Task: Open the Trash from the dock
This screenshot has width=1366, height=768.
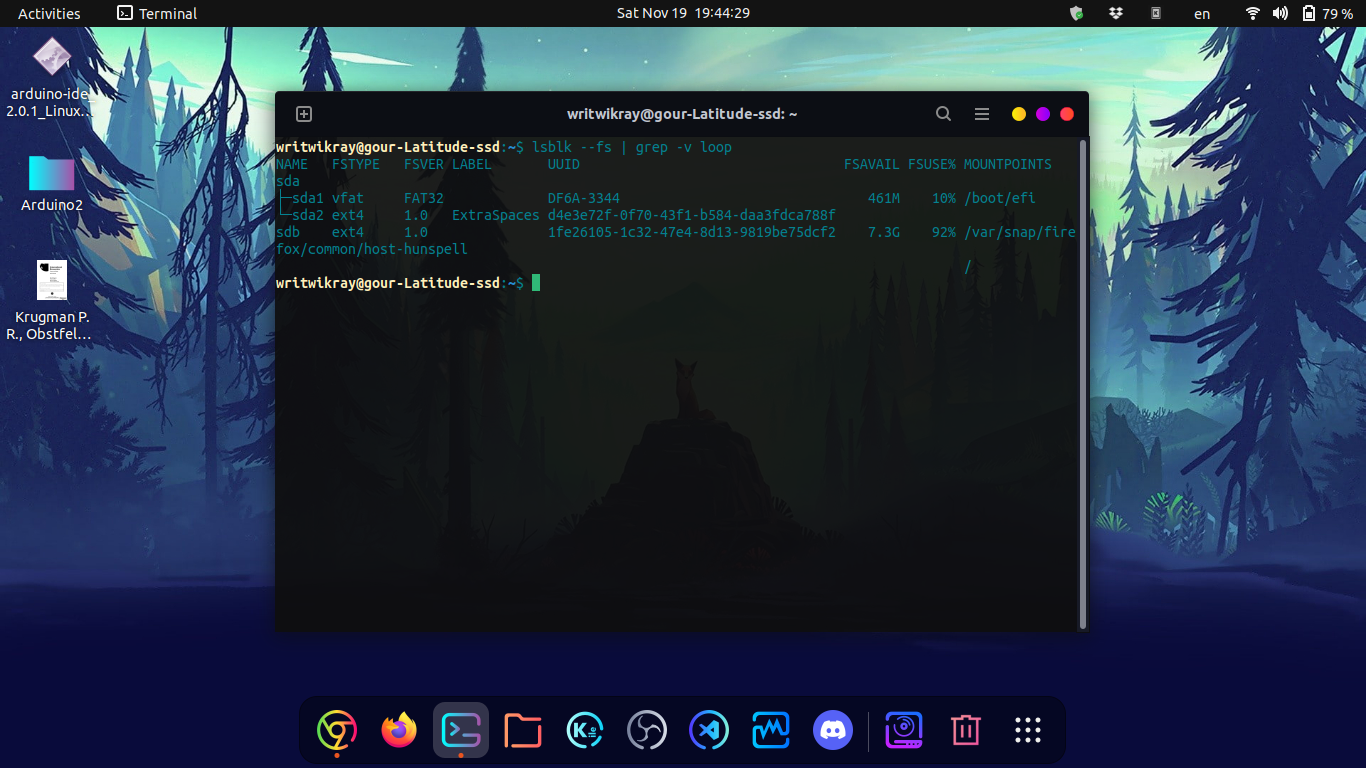Action: tap(965, 730)
